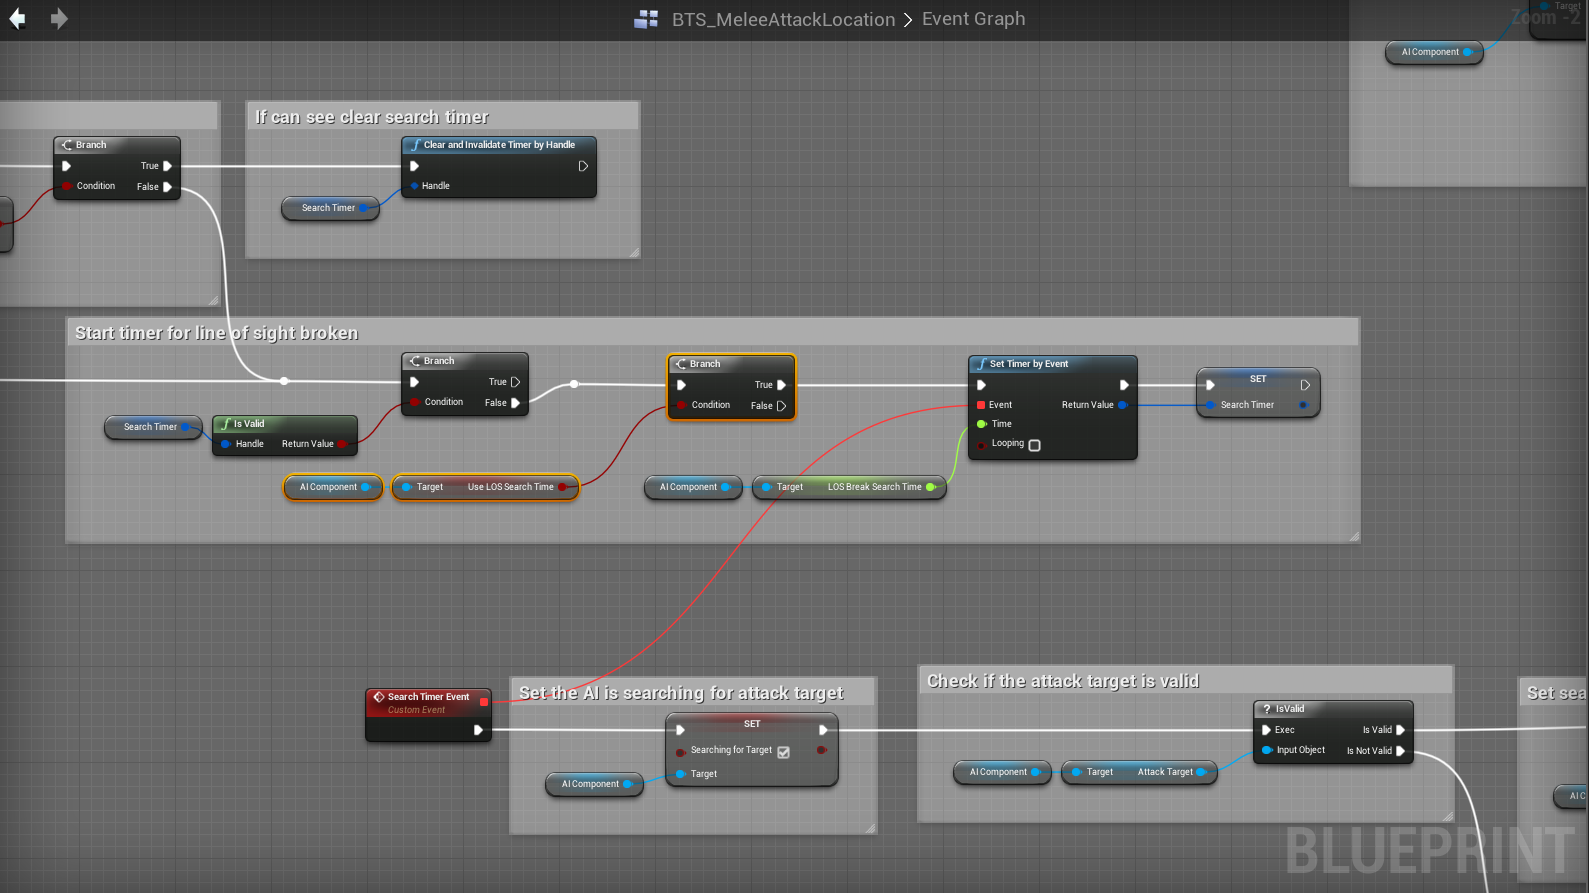Select Event Graph in the breadcrumb
The image size is (1589, 893).
point(973,19)
